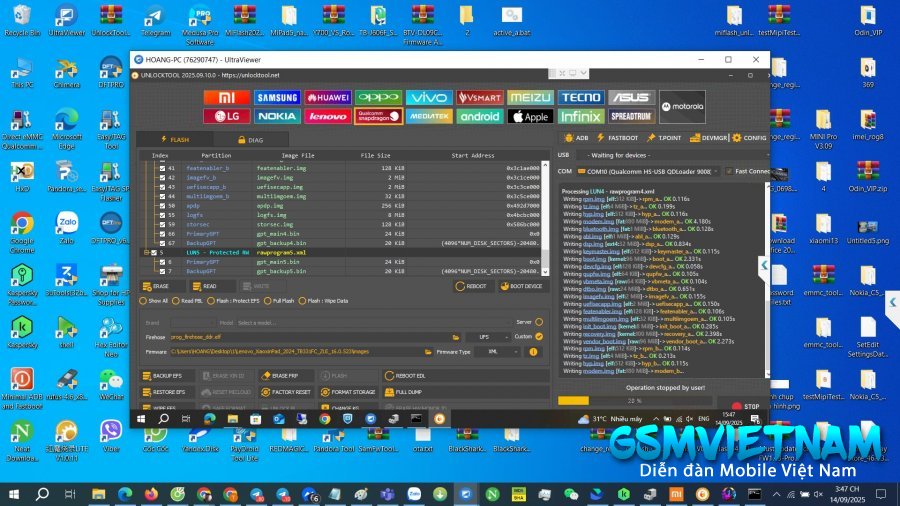The width and height of the screenshot is (900, 506).
Task: Choose the Samsung brand tile
Action: 277,98
